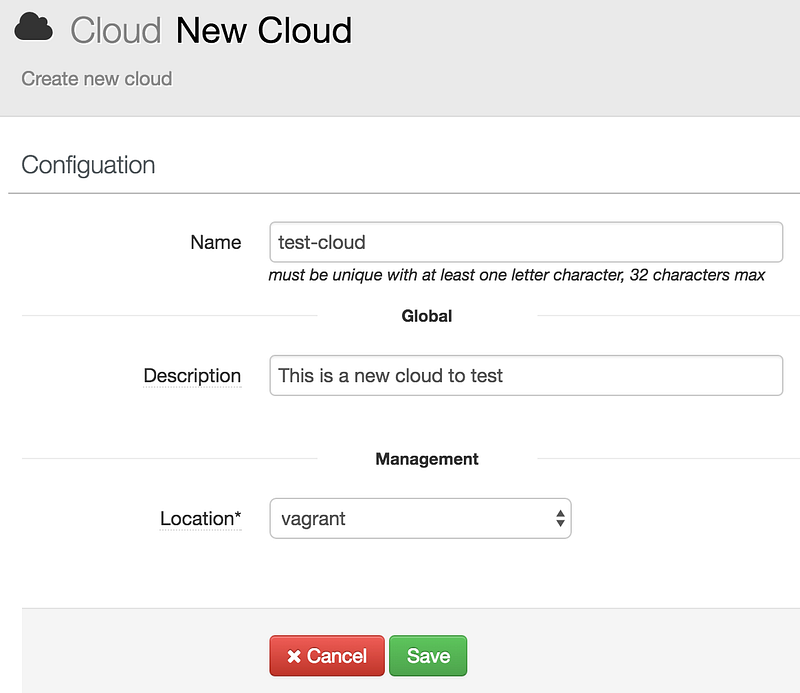This screenshot has width=800, height=693.
Task: Click the red Cancel button label
Action: coord(337,657)
